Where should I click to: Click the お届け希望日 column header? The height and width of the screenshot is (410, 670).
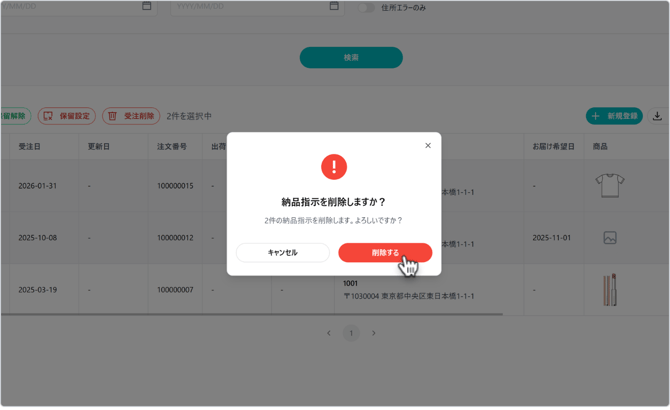pyautogui.click(x=553, y=147)
